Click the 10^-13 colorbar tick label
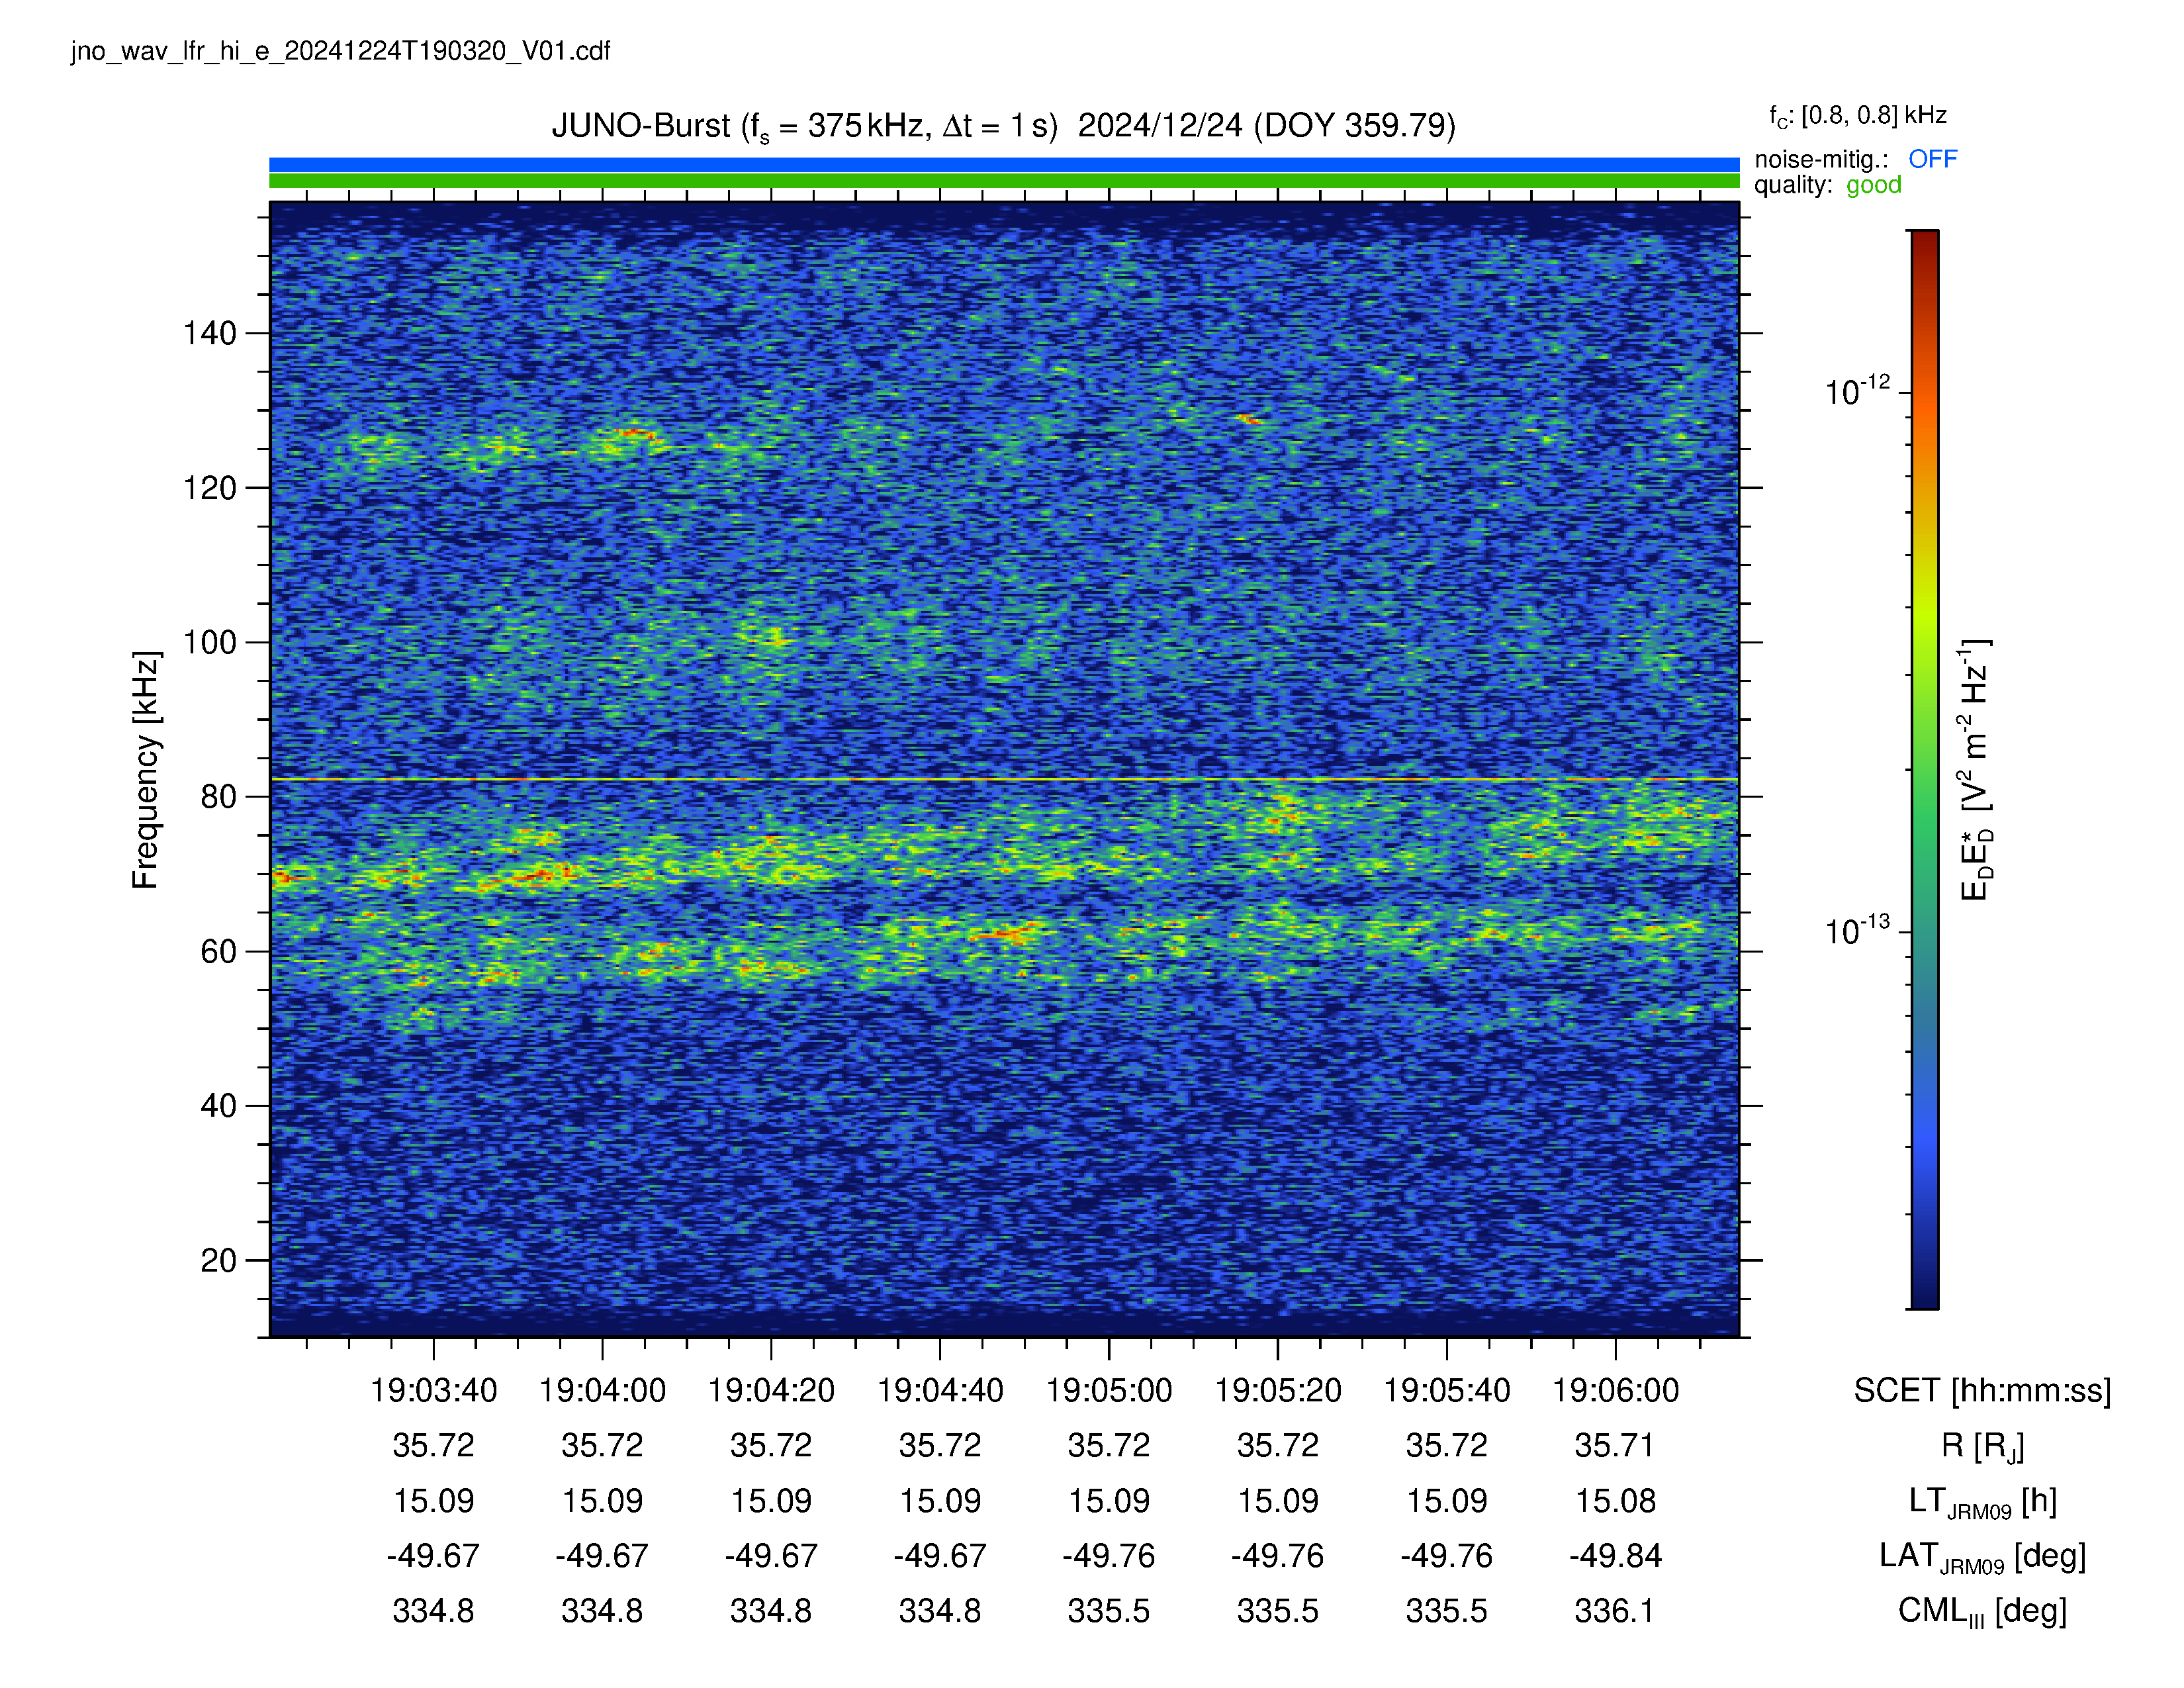The height and width of the screenshot is (1688, 2184). [x=1857, y=929]
